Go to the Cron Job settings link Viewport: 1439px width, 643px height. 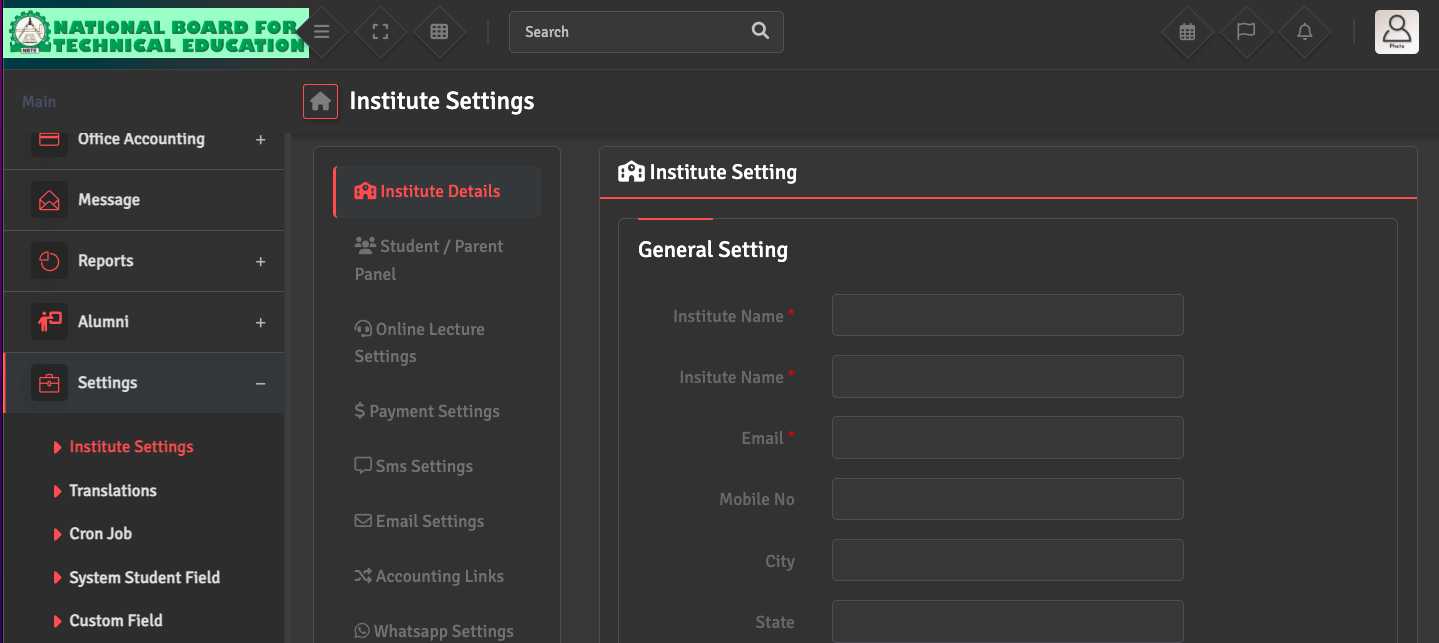[x=100, y=533]
